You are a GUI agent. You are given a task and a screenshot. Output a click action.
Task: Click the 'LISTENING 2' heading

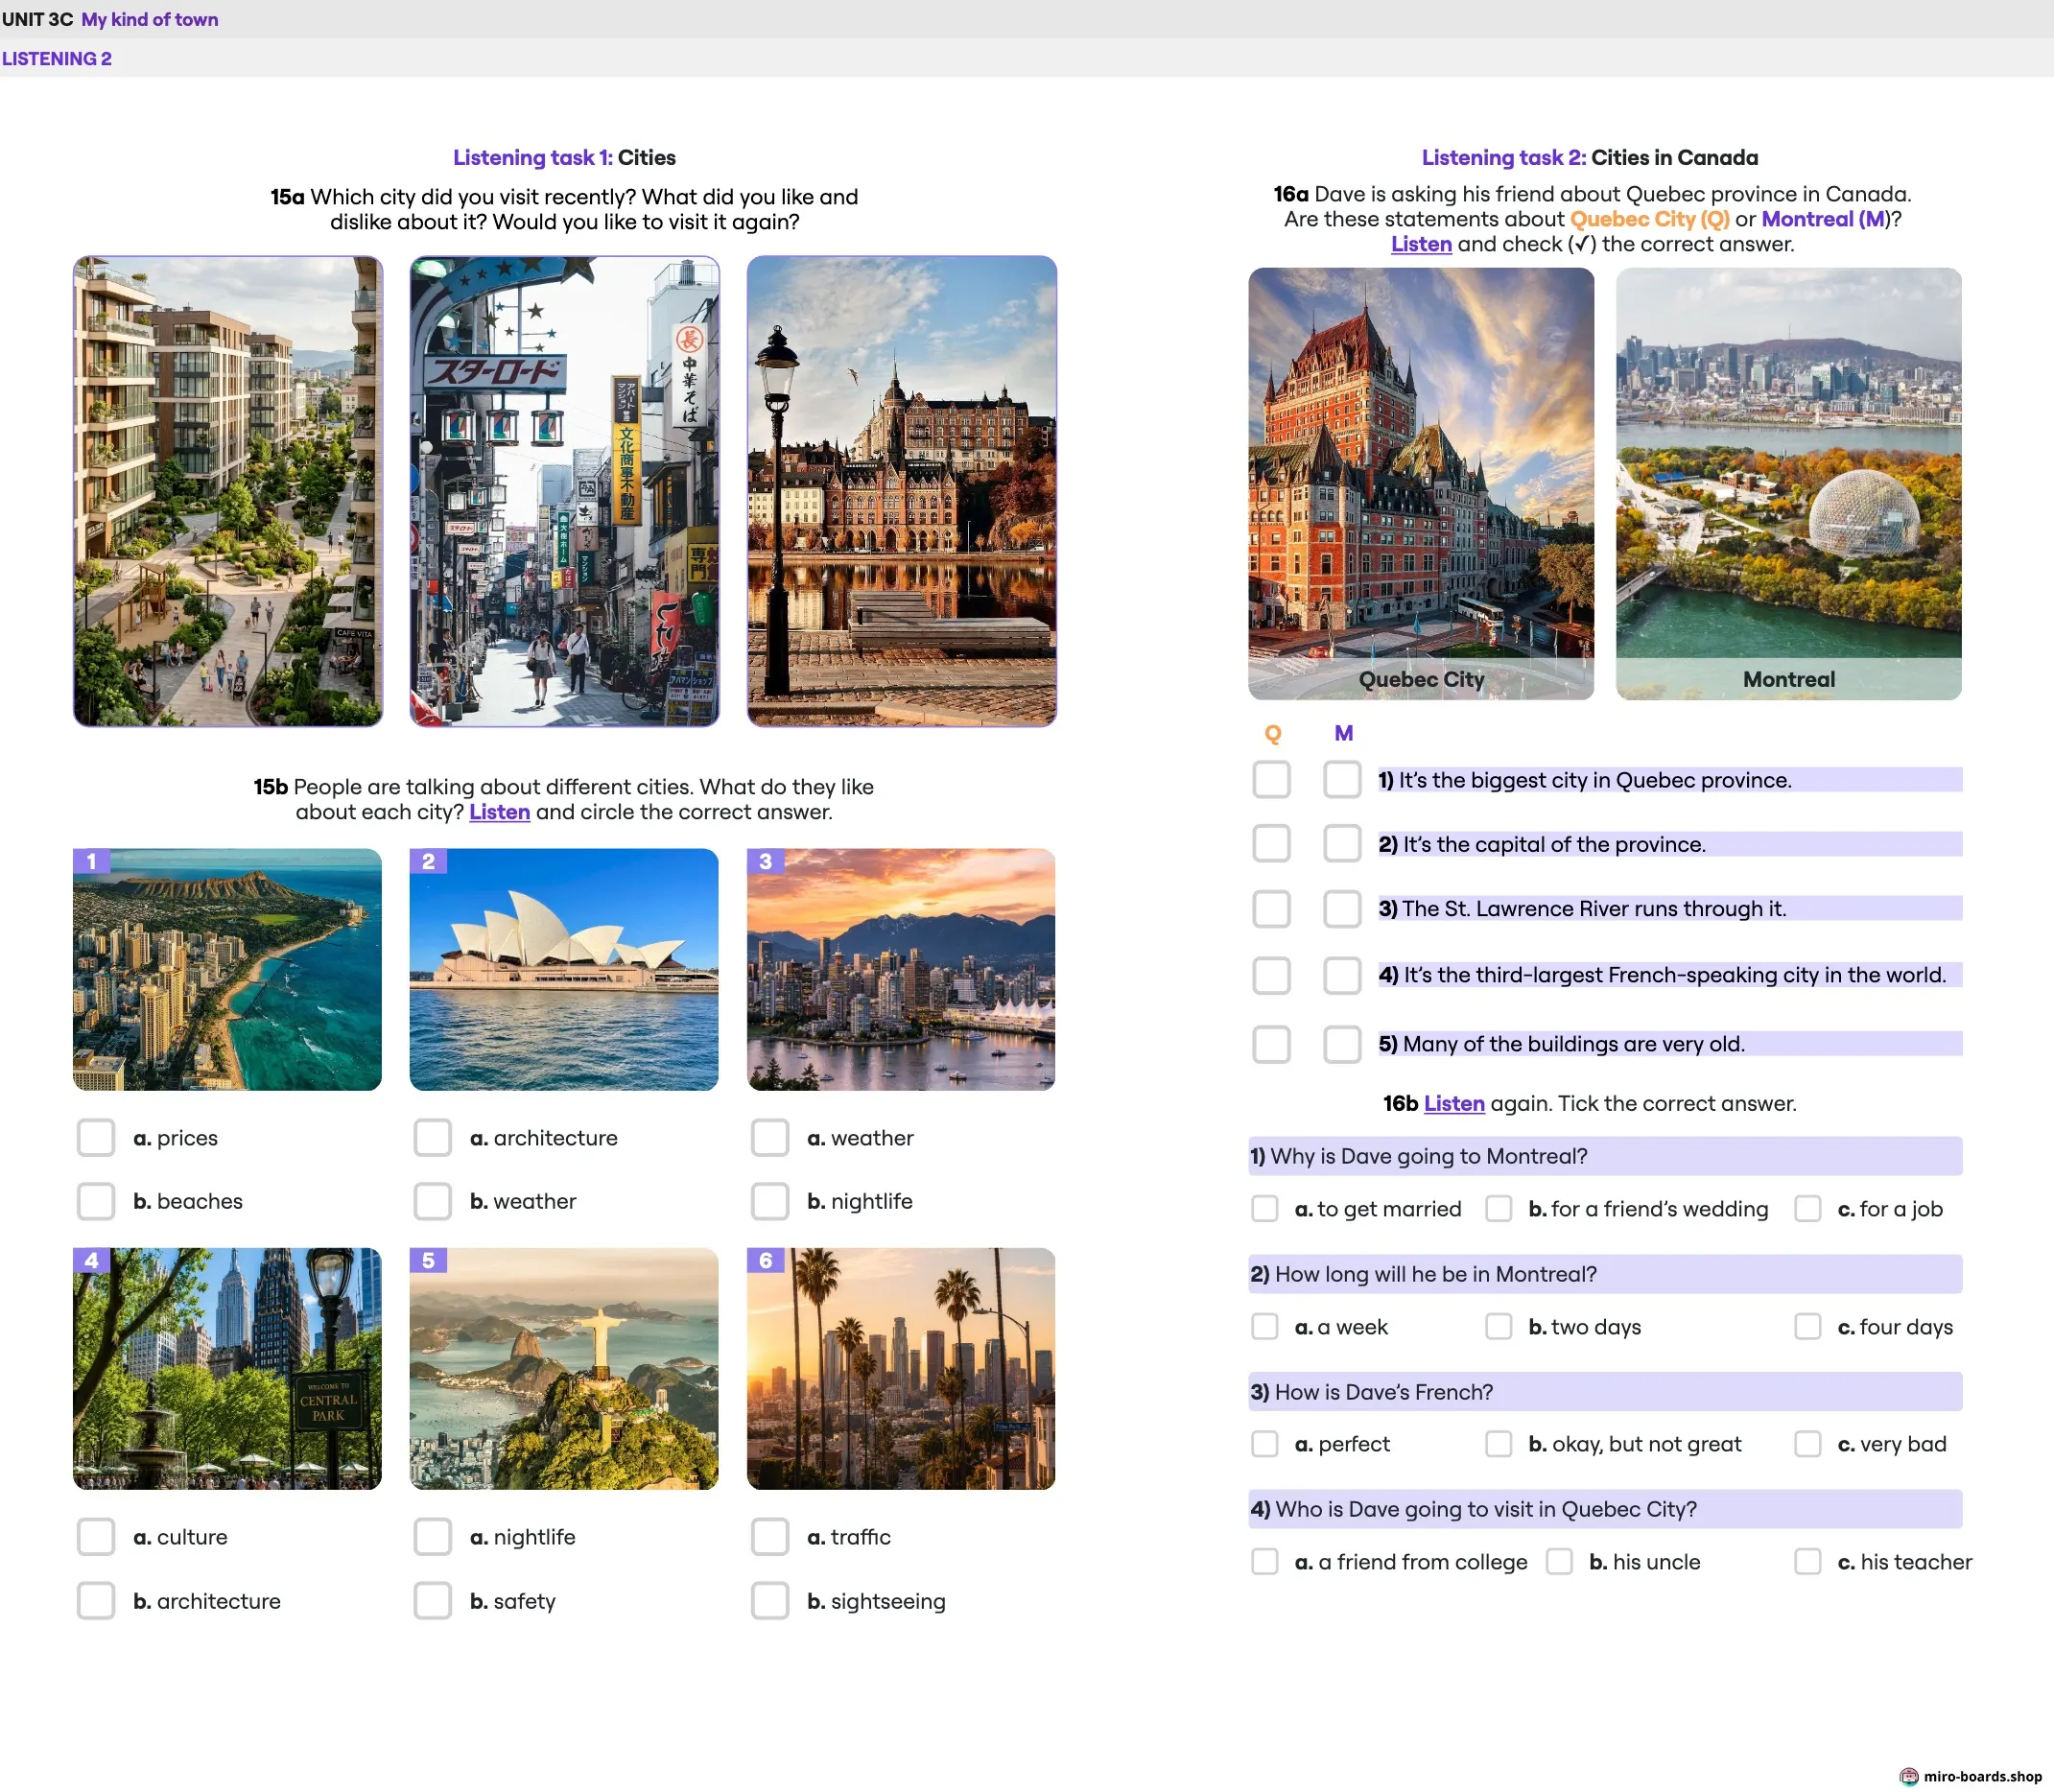(x=57, y=59)
